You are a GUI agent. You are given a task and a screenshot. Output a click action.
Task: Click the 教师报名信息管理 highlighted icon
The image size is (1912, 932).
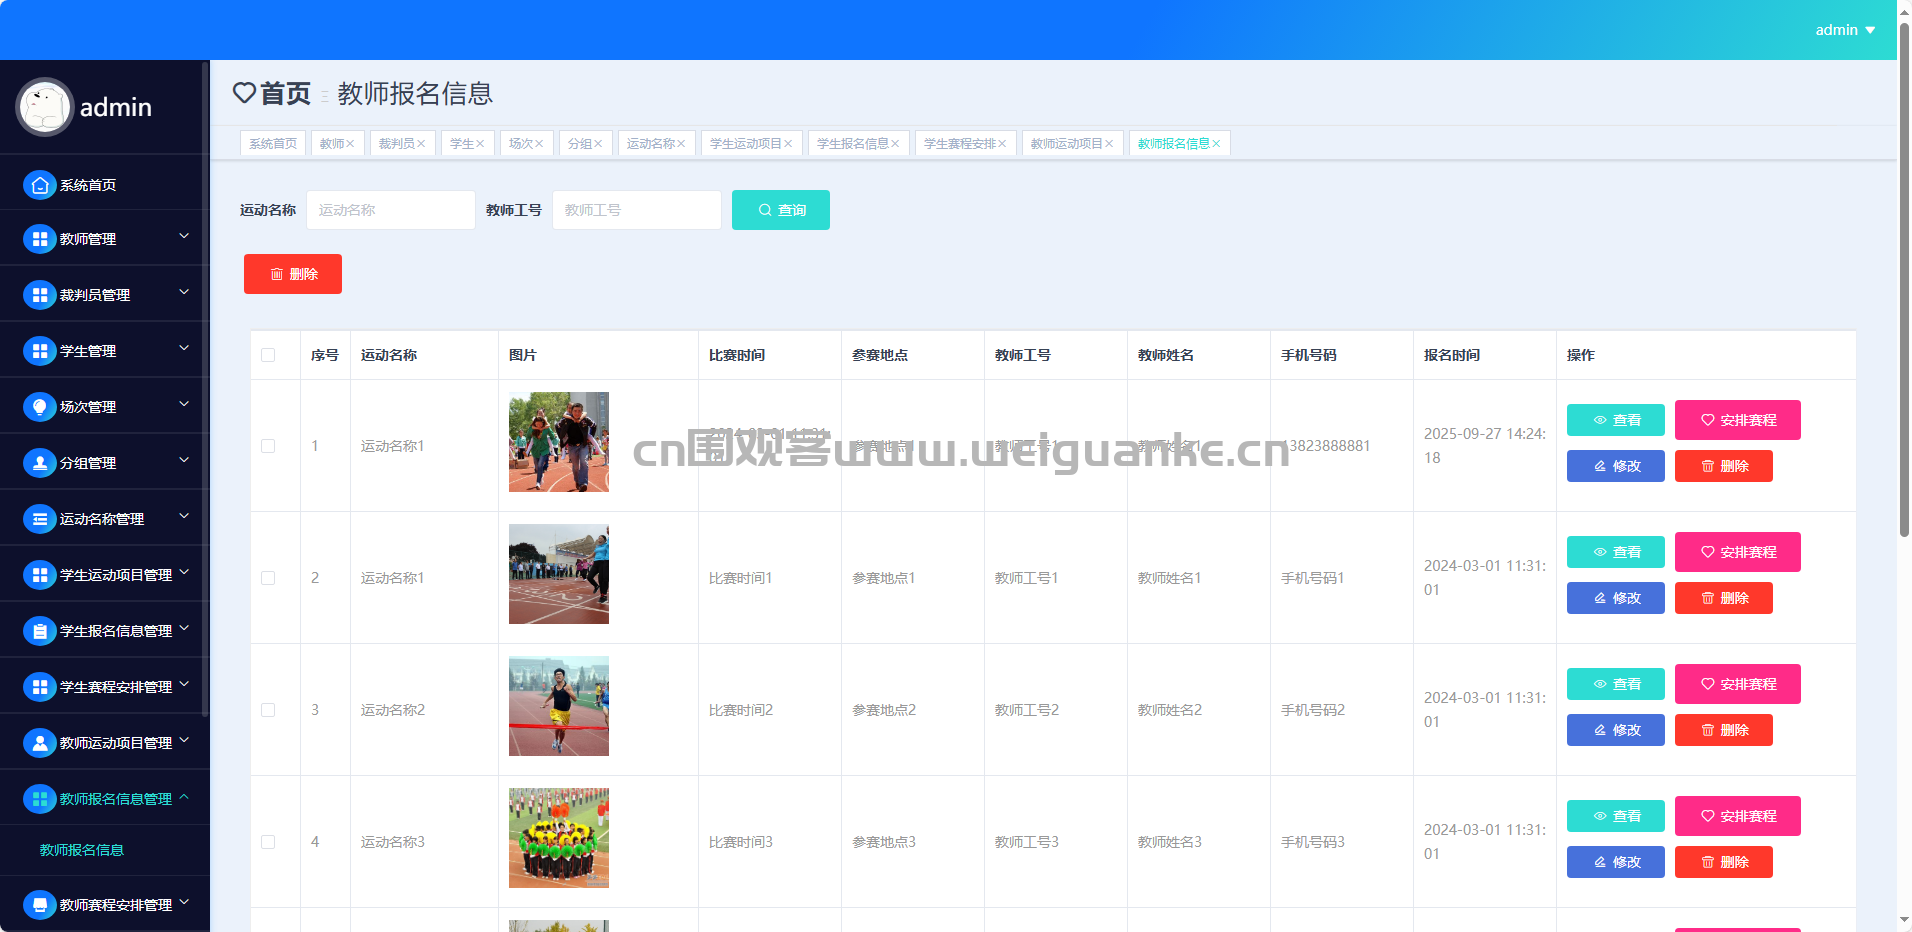(40, 799)
